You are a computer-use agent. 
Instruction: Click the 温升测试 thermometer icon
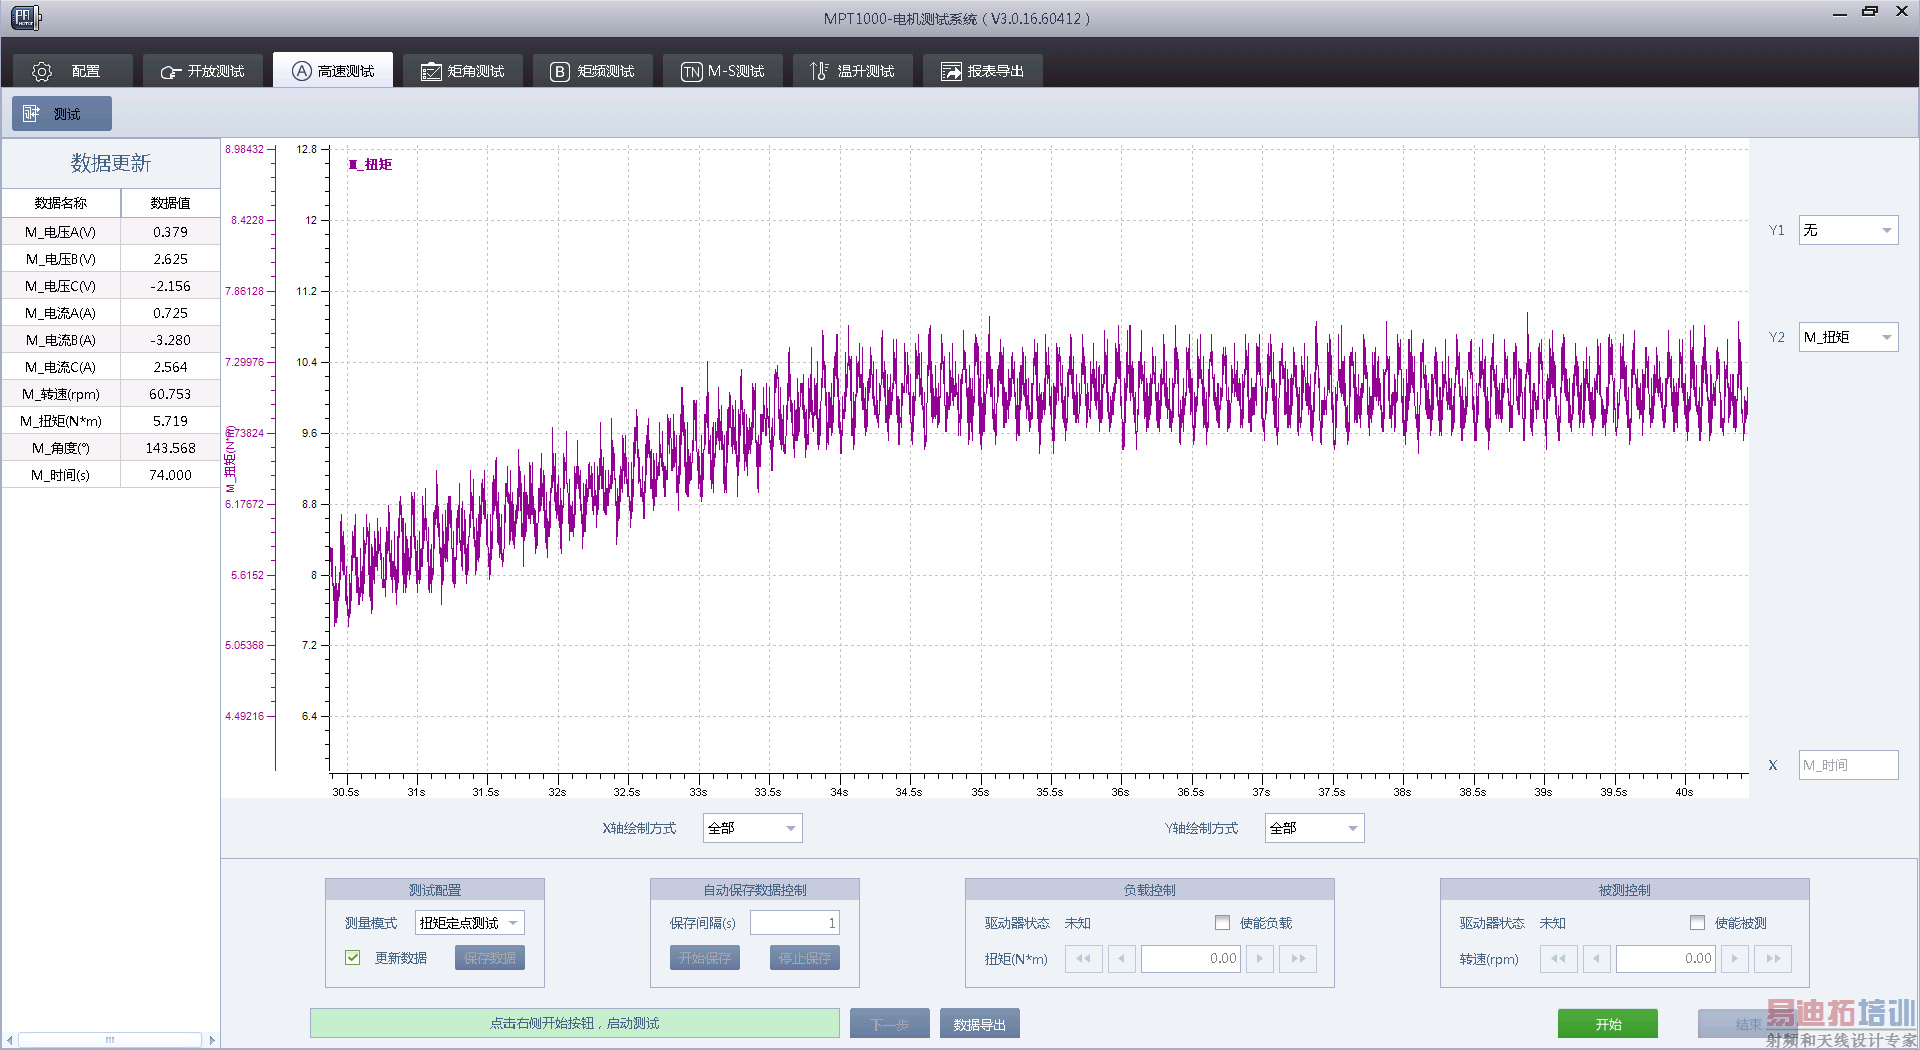[x=819, y=72]
